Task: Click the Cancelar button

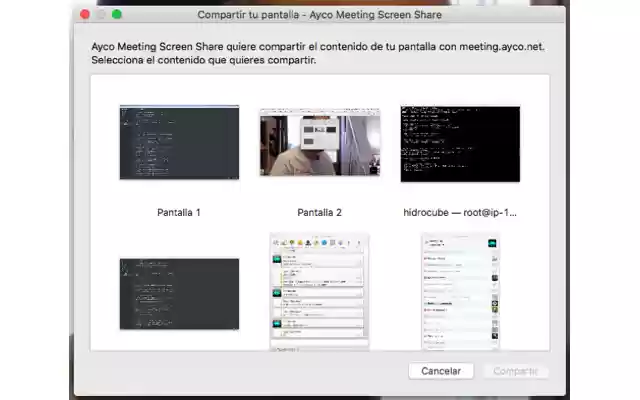Action: tap(441, 371)
